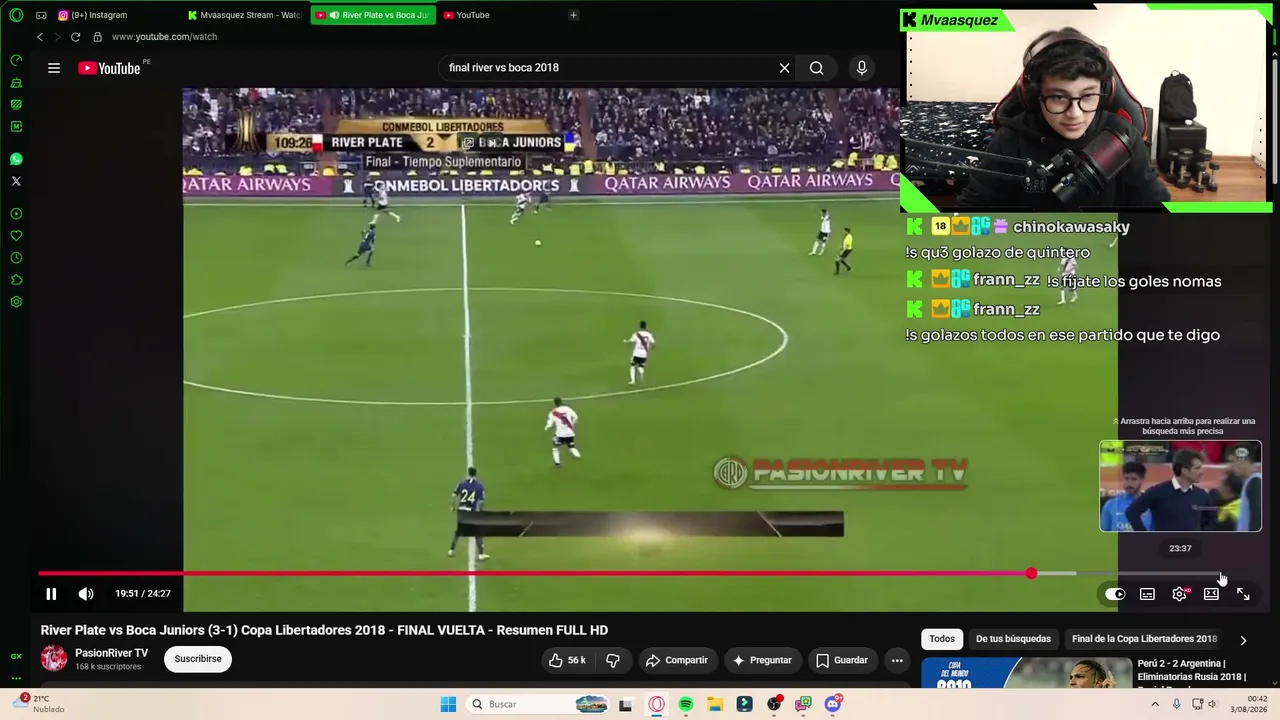
Task: Open extensions cube in sidebar
Action: click(16, 280)
